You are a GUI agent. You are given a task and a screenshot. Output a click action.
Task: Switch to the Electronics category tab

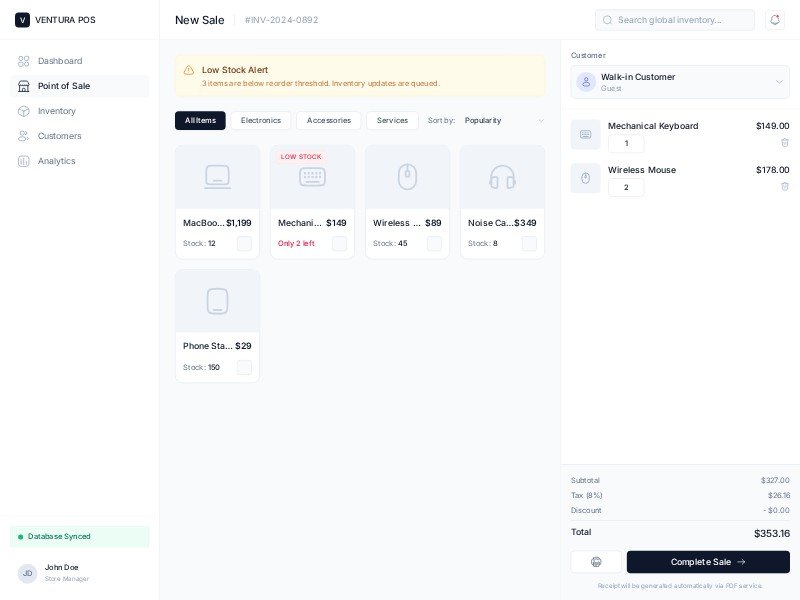pos(261,121)
